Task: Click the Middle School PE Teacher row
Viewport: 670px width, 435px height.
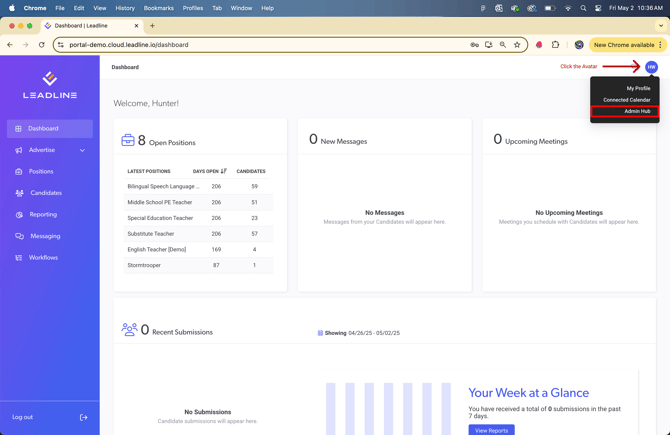Action: pos(198,202)
